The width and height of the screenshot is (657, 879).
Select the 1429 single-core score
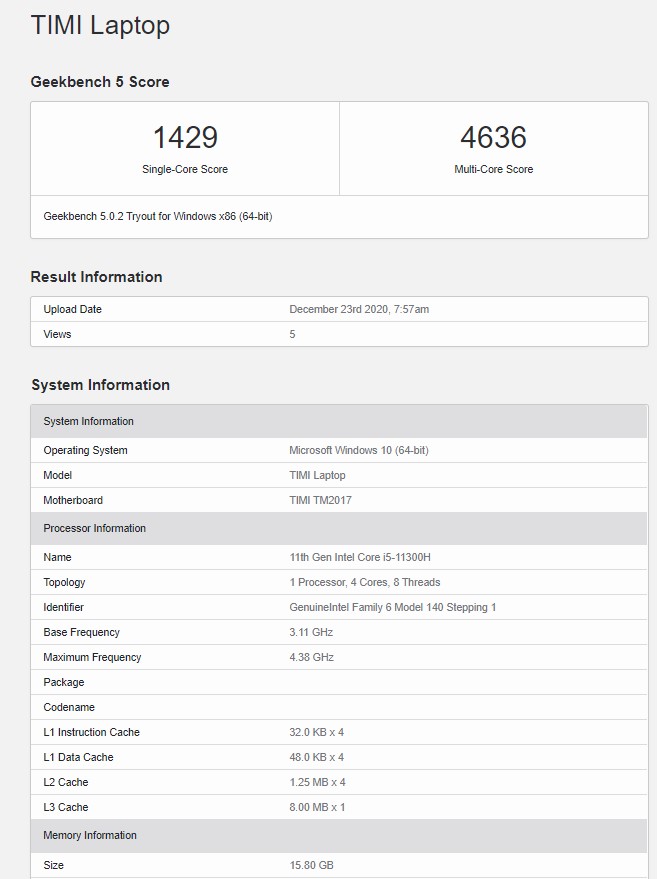(185, 137)
